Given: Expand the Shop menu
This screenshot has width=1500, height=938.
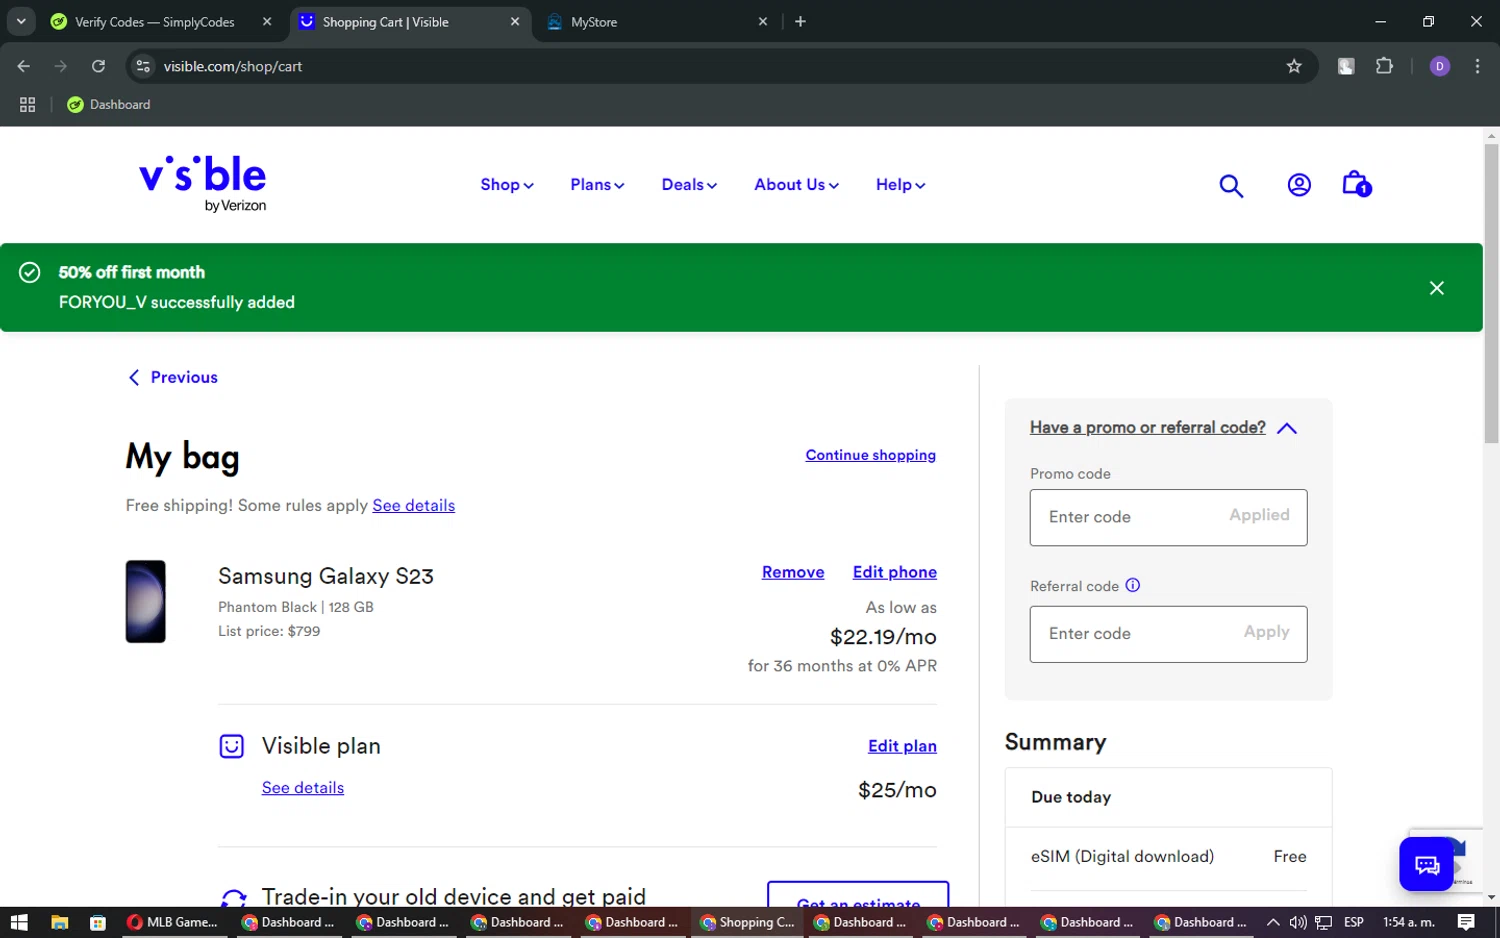Looking at the screenshot, I should 507,185.
